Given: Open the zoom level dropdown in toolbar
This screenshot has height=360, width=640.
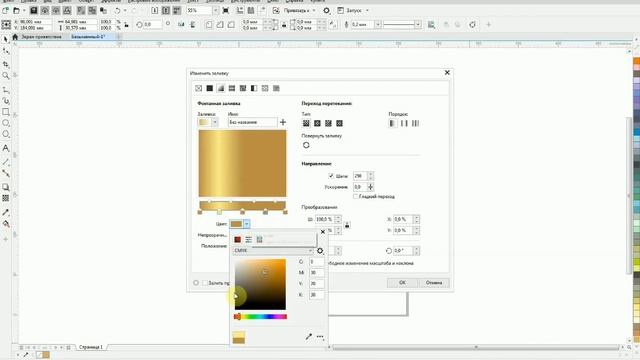Looking at the screenshot, I should [216, 10].
